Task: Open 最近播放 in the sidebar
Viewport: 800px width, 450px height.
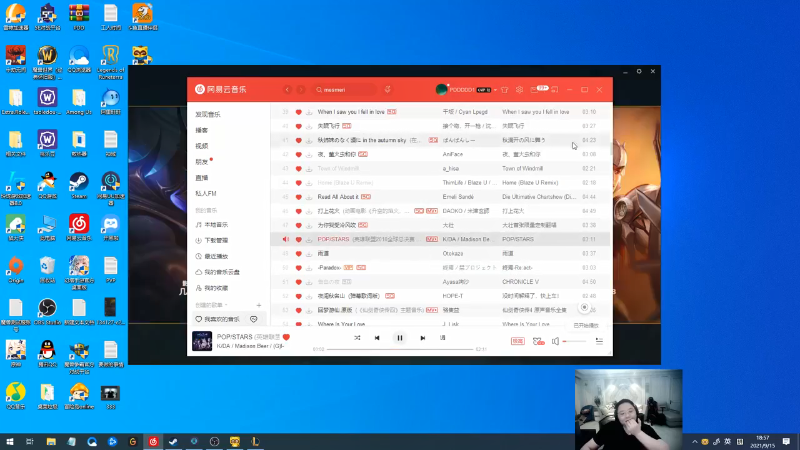Action: [216, 257]
